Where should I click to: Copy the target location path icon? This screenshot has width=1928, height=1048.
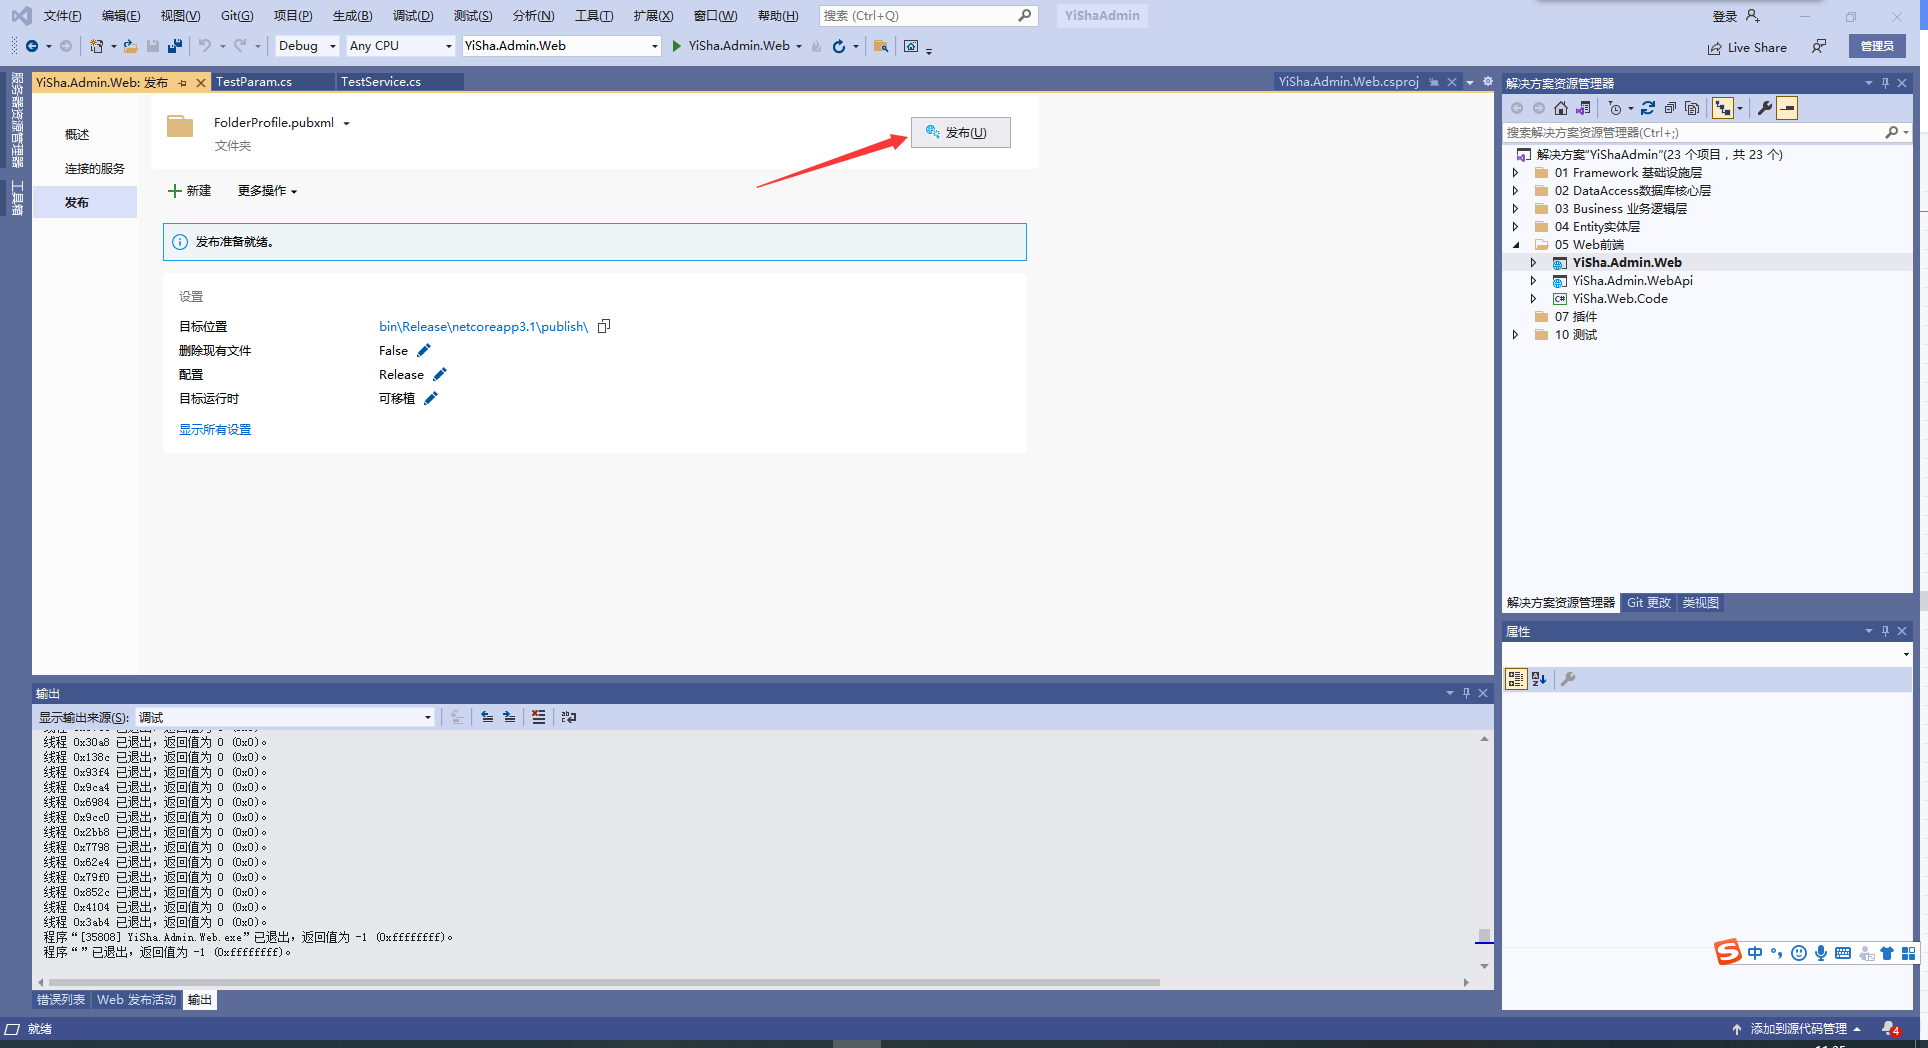[604, 326]
